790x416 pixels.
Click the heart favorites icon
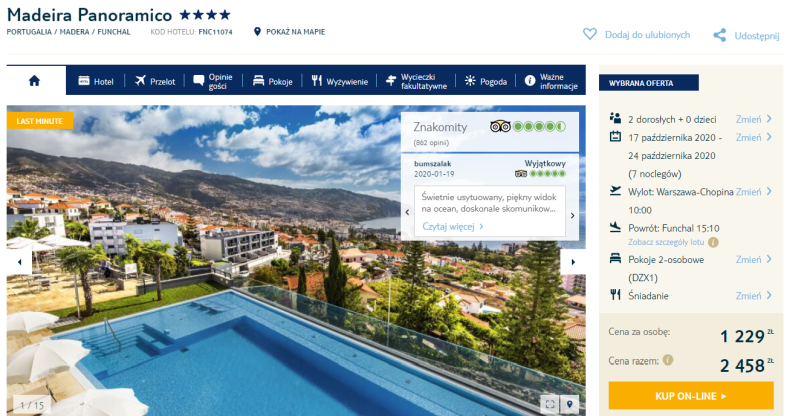(x=589, y=34)
